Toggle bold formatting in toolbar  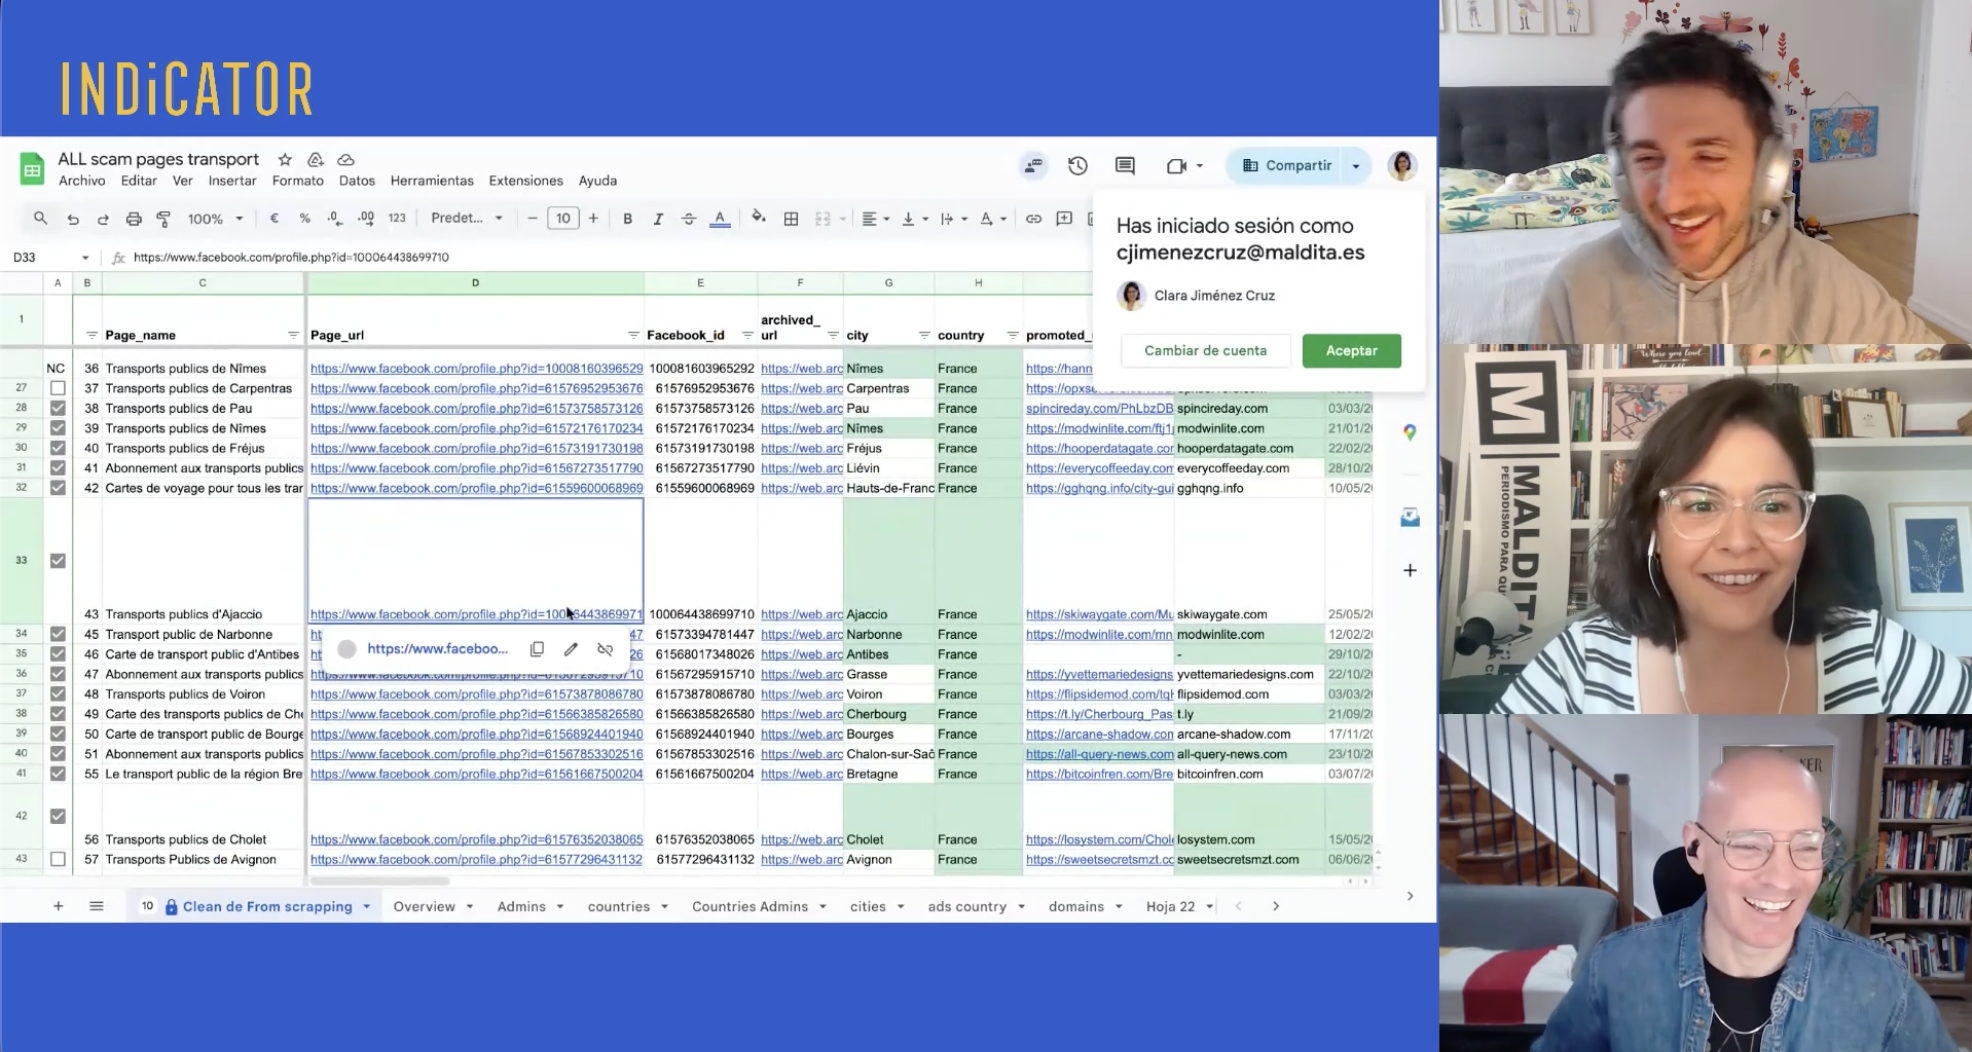click(x=627, y=219)
